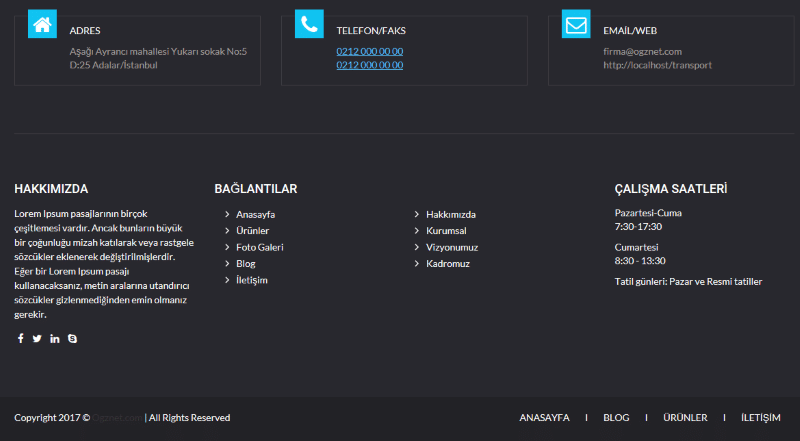The width and height of the screenshot is (800, 441).
Task: Open Anasayfa in Bağlantılar list
Action: [255, 215]
